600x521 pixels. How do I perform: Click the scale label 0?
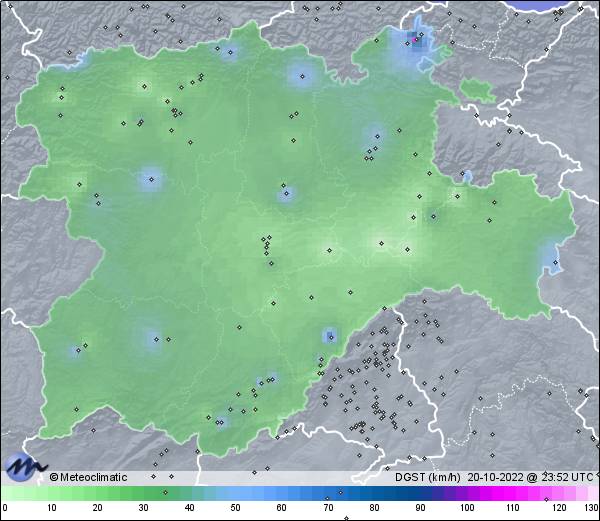[5, 508]
